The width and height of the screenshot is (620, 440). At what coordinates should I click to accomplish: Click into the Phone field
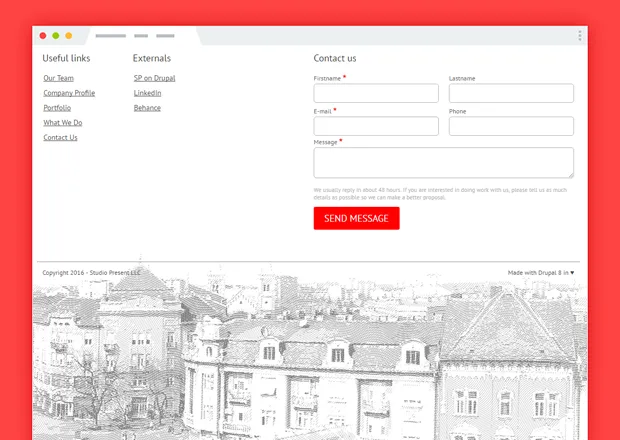point(511,126)
